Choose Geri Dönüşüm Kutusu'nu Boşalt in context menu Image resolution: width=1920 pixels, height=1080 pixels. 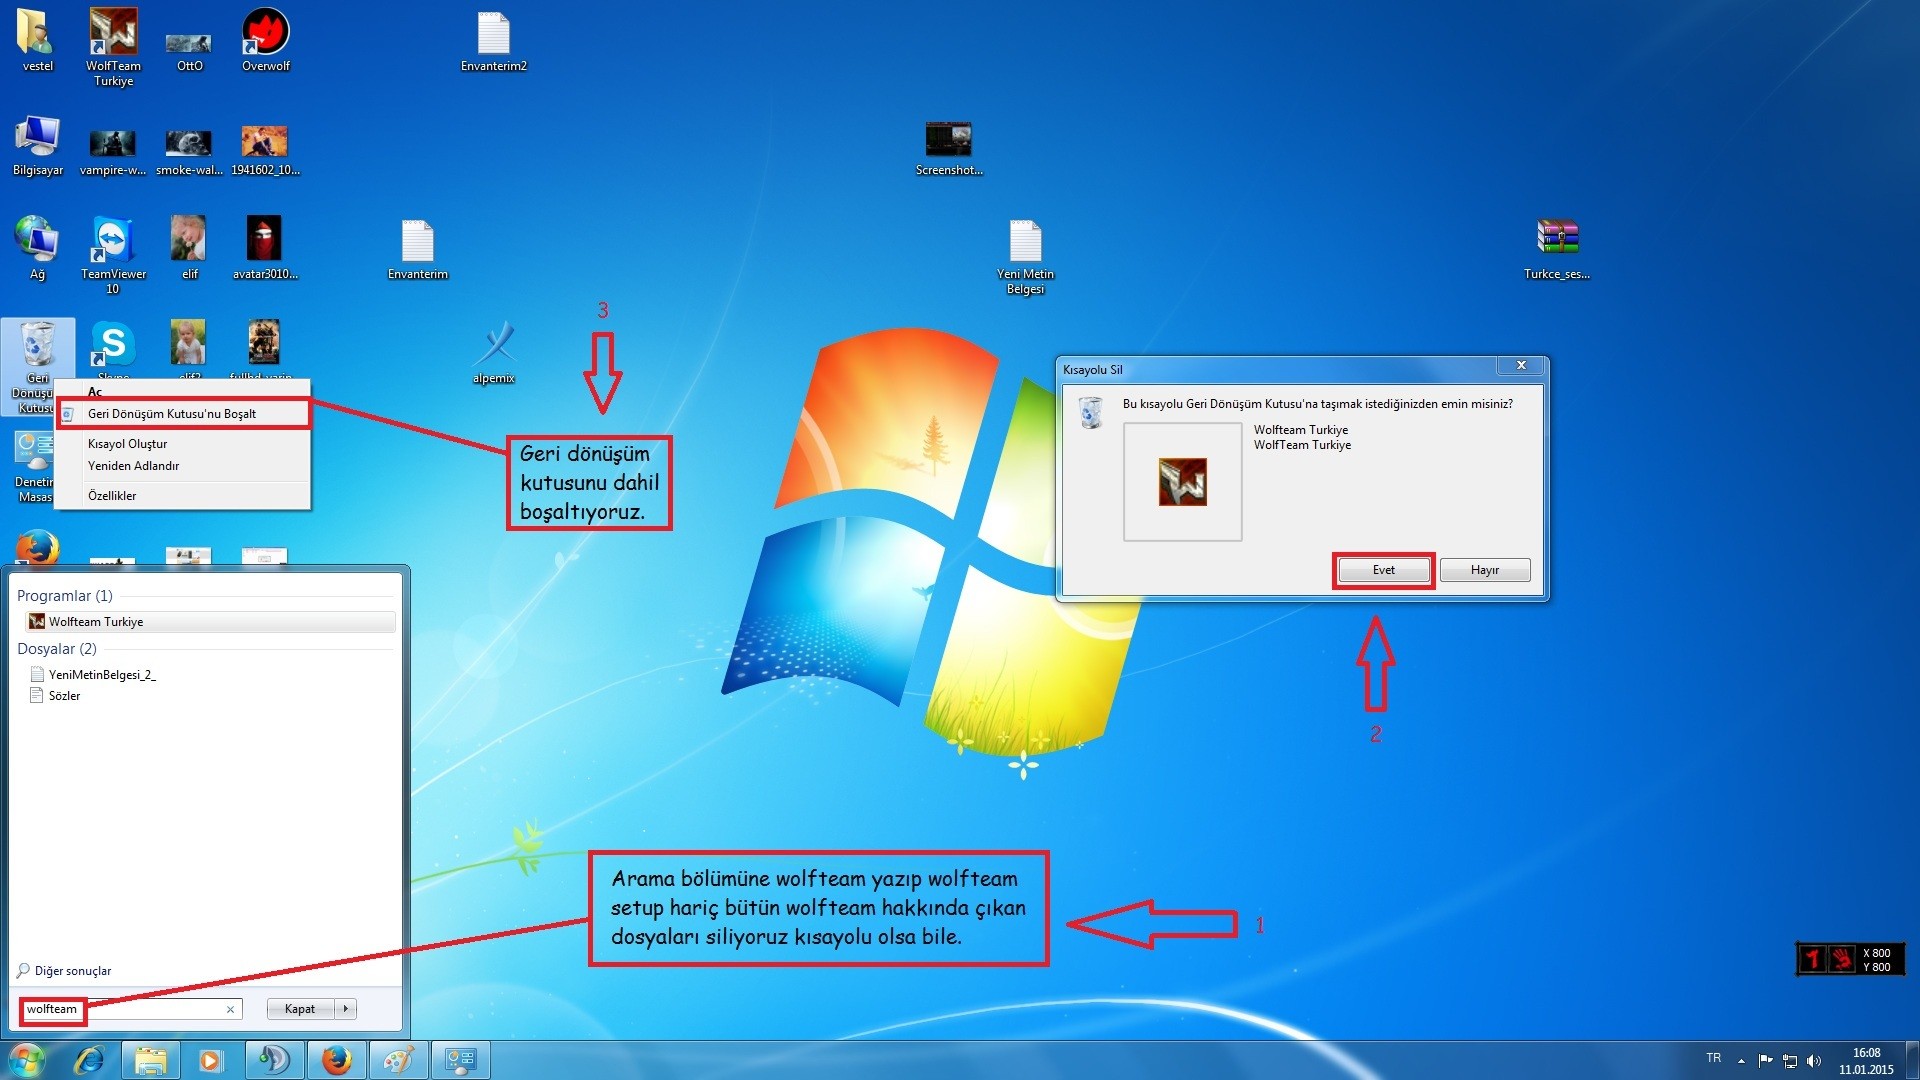coord(183,414)
